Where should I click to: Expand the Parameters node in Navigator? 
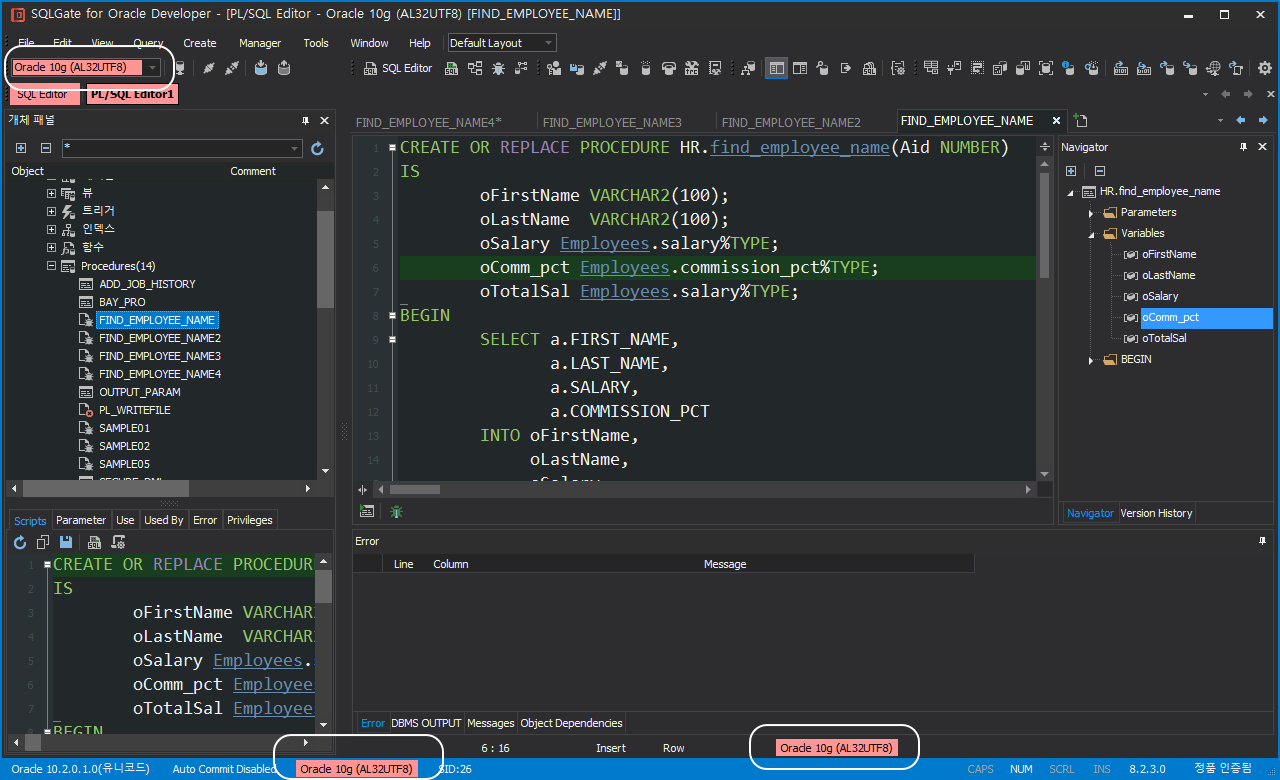[1092, 212]
